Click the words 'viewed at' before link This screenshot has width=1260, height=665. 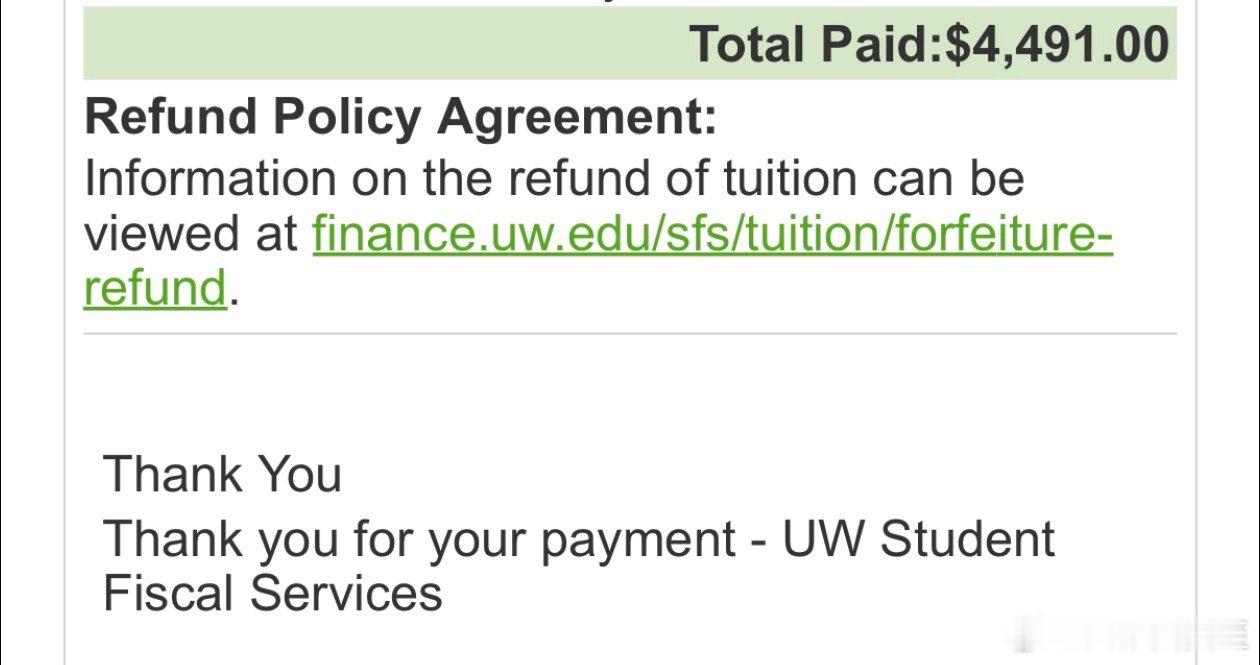pyautogui.click(x=190, y=235)
